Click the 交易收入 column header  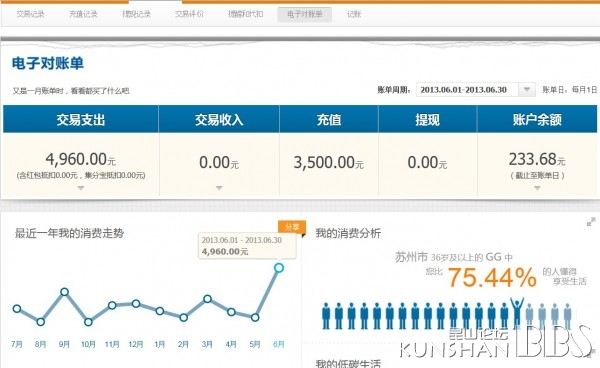pos(219,119)
